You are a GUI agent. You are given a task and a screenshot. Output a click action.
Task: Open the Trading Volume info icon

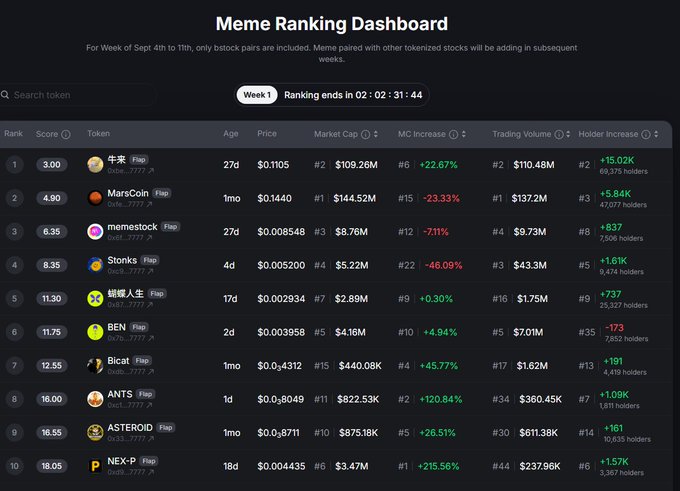559,134
